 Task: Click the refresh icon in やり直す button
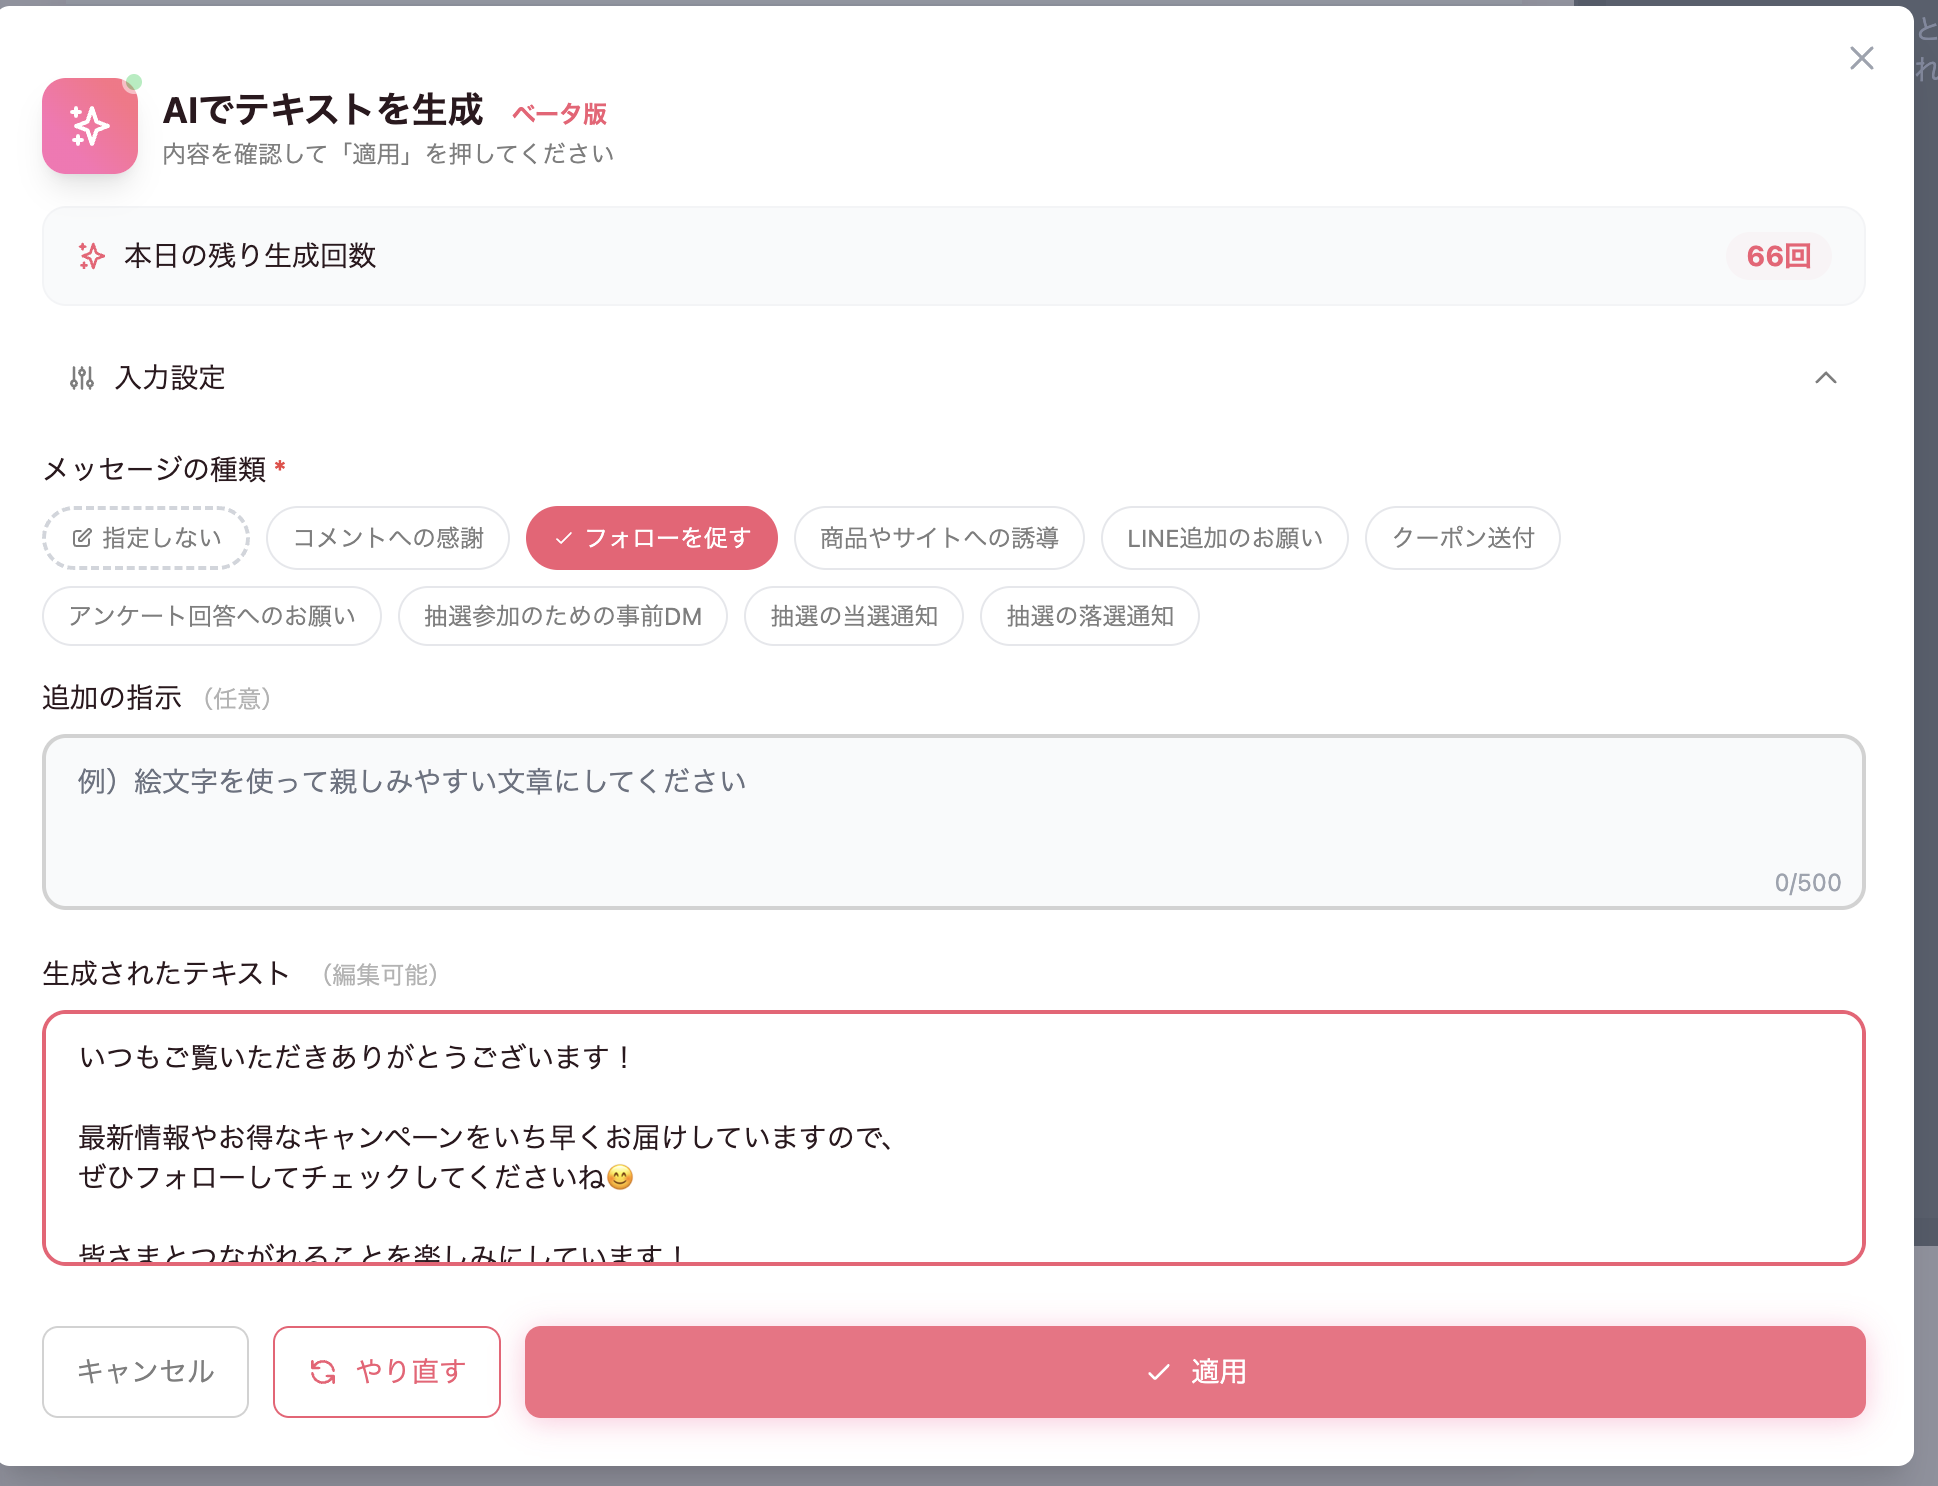[323, 1372]
